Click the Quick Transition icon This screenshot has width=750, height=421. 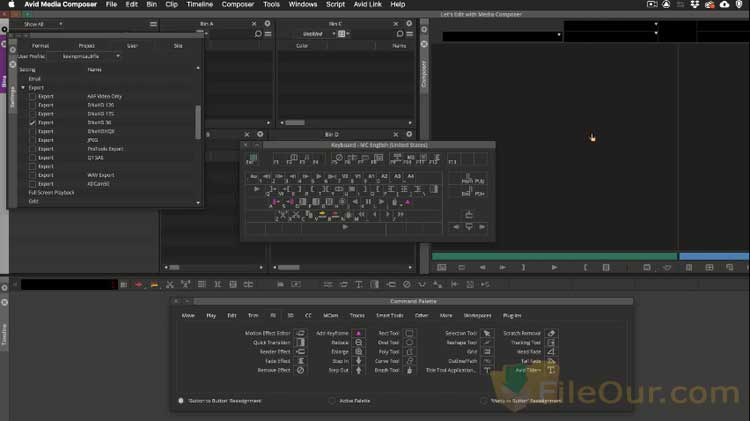300,342
